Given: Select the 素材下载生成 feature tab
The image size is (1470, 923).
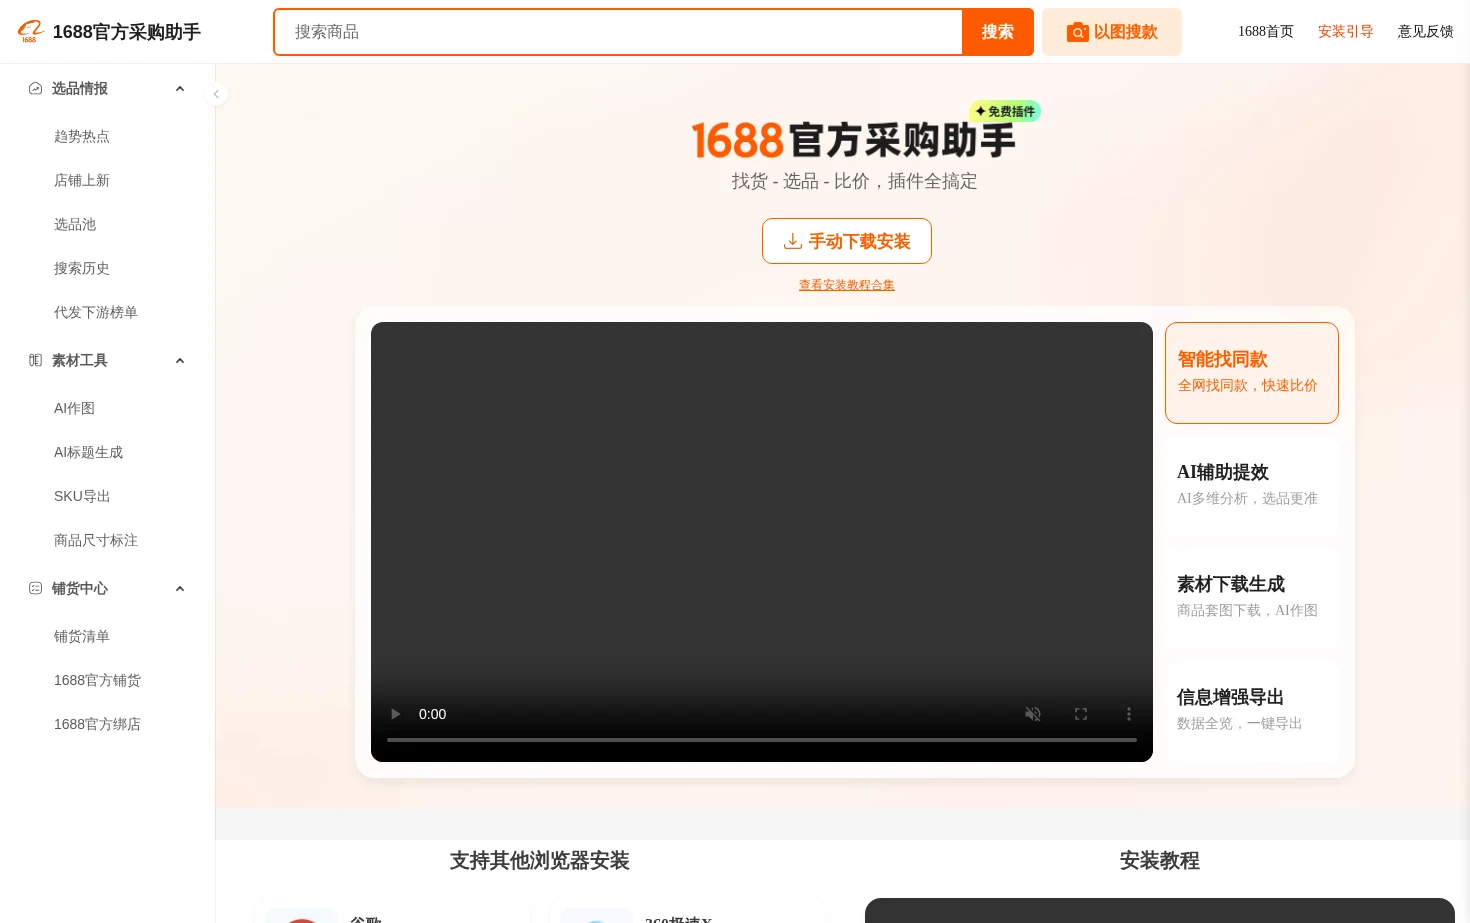Looking at the screenshot, I should (1252, 597).
